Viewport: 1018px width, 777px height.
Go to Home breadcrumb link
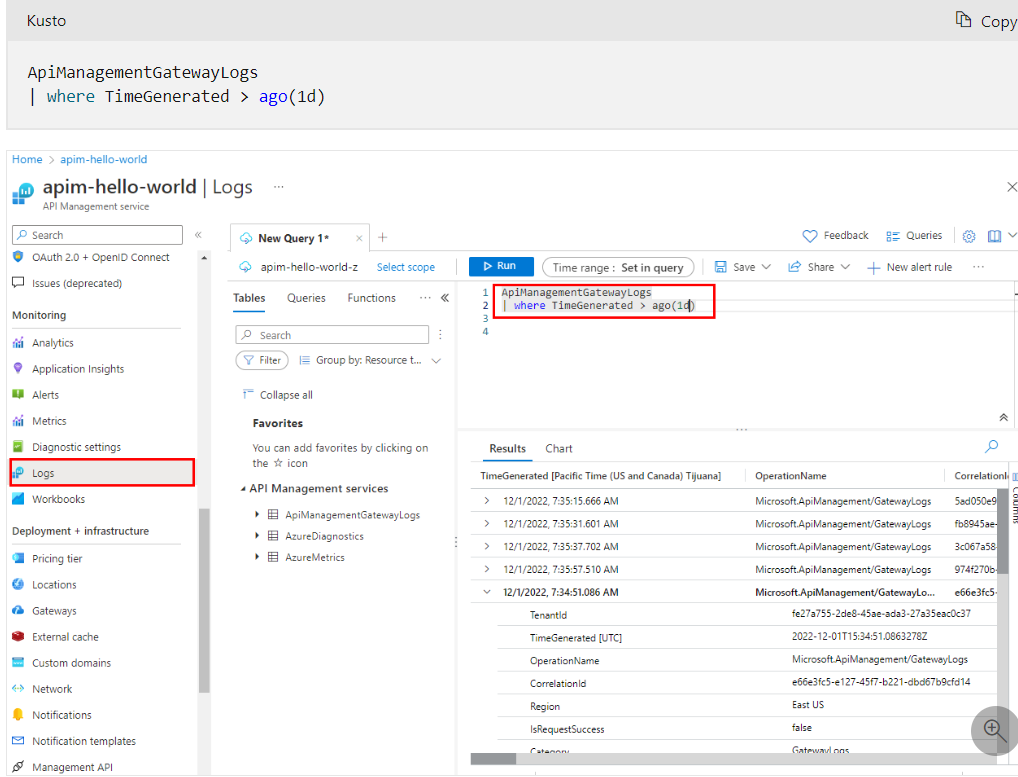coord(27,159)
